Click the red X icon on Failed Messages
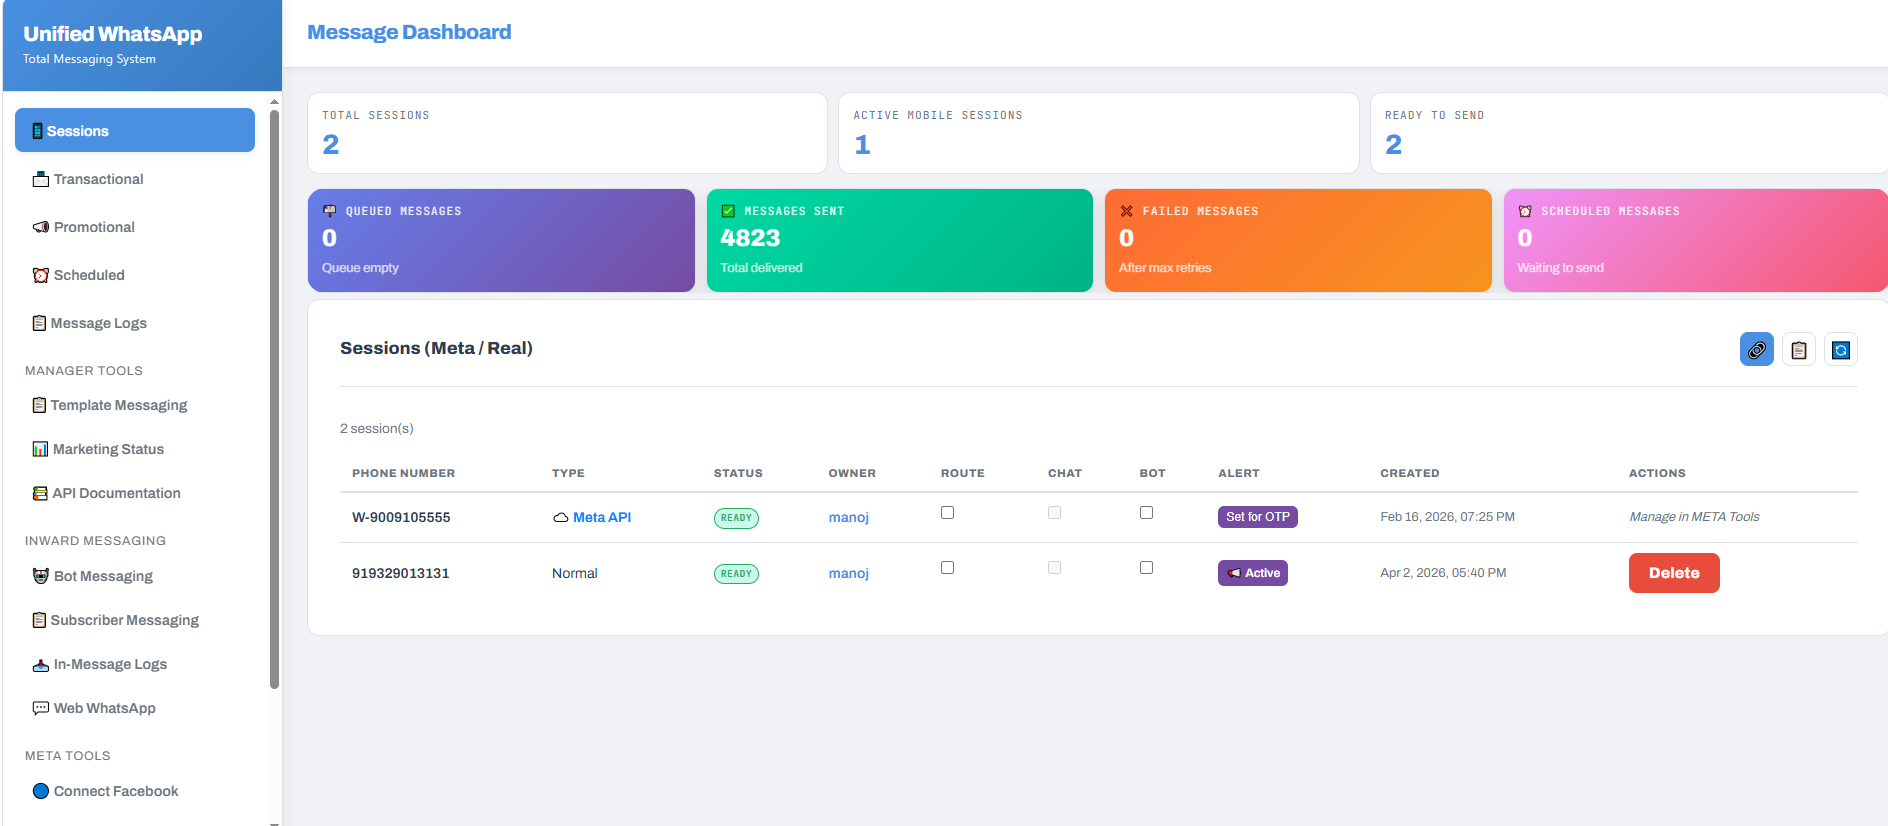Image resolution: width=1888 pixels, height=826 pixels. [1126, 211]
